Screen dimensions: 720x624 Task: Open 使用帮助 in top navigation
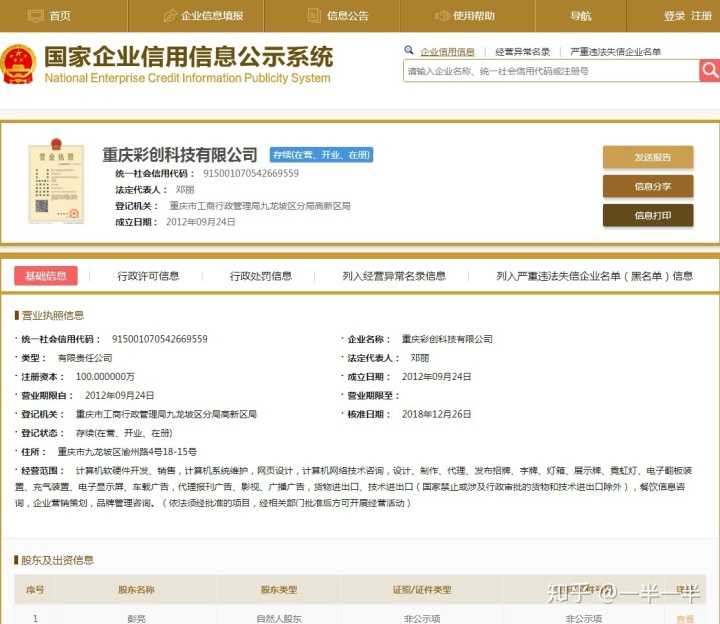click(474, 16)
